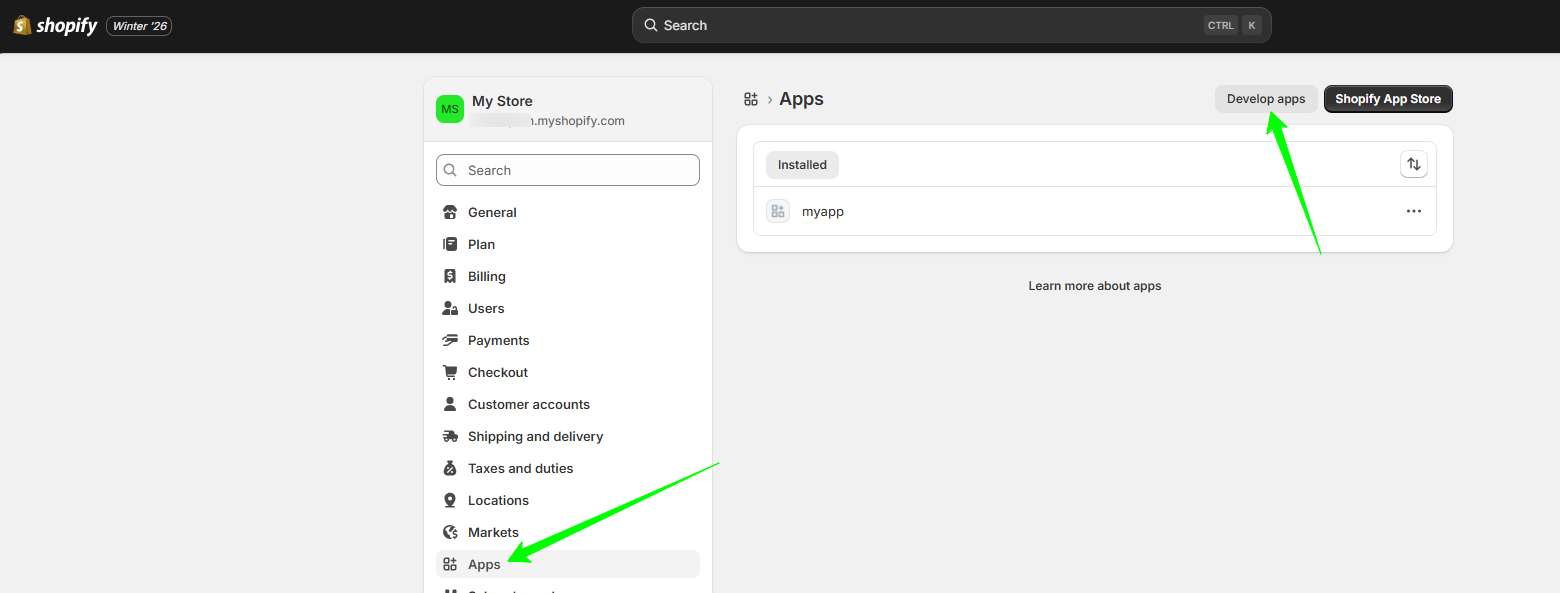The image size is (1560, 593).
Task: Go to Customer accounts settings
Action: click(x=528, y=404)
